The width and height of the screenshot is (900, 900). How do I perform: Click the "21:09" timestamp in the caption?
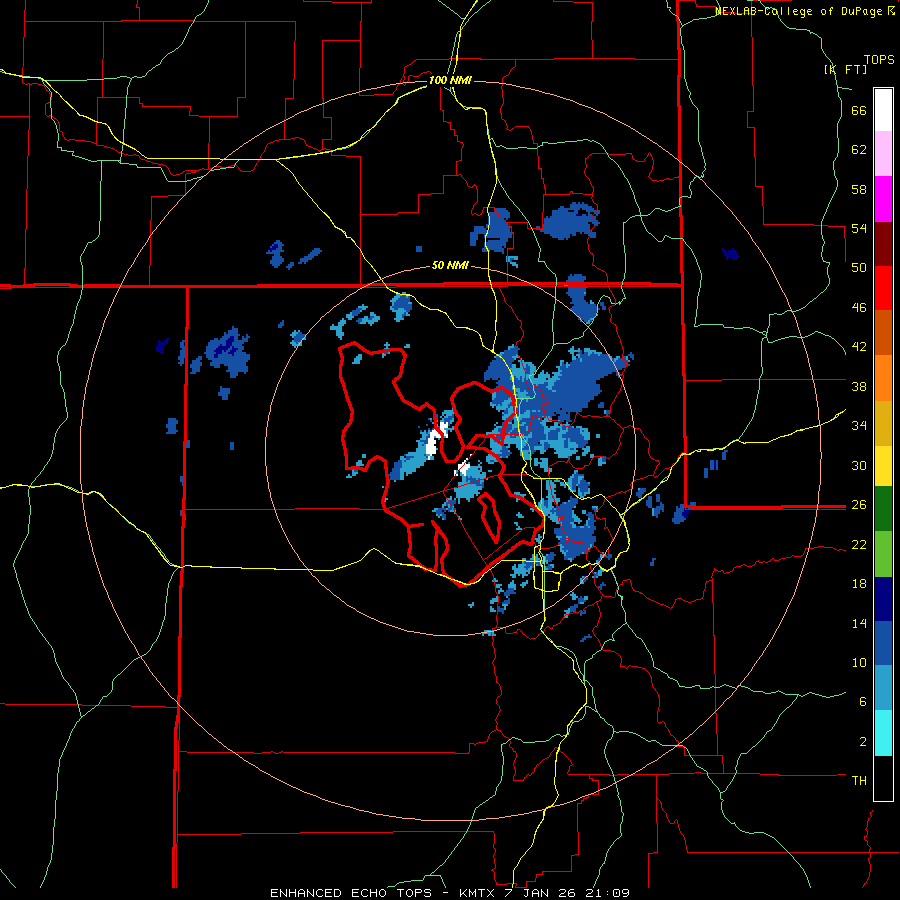point(608,893)
